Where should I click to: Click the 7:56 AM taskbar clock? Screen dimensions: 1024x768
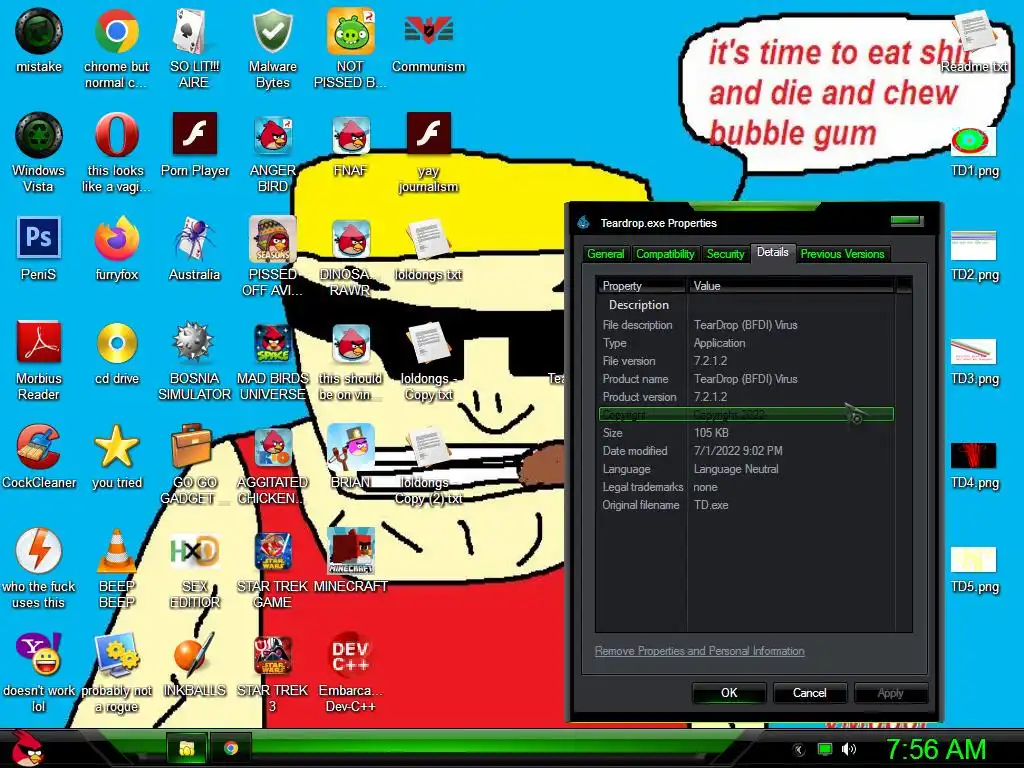pyautogui.click(x=935, y=749)
